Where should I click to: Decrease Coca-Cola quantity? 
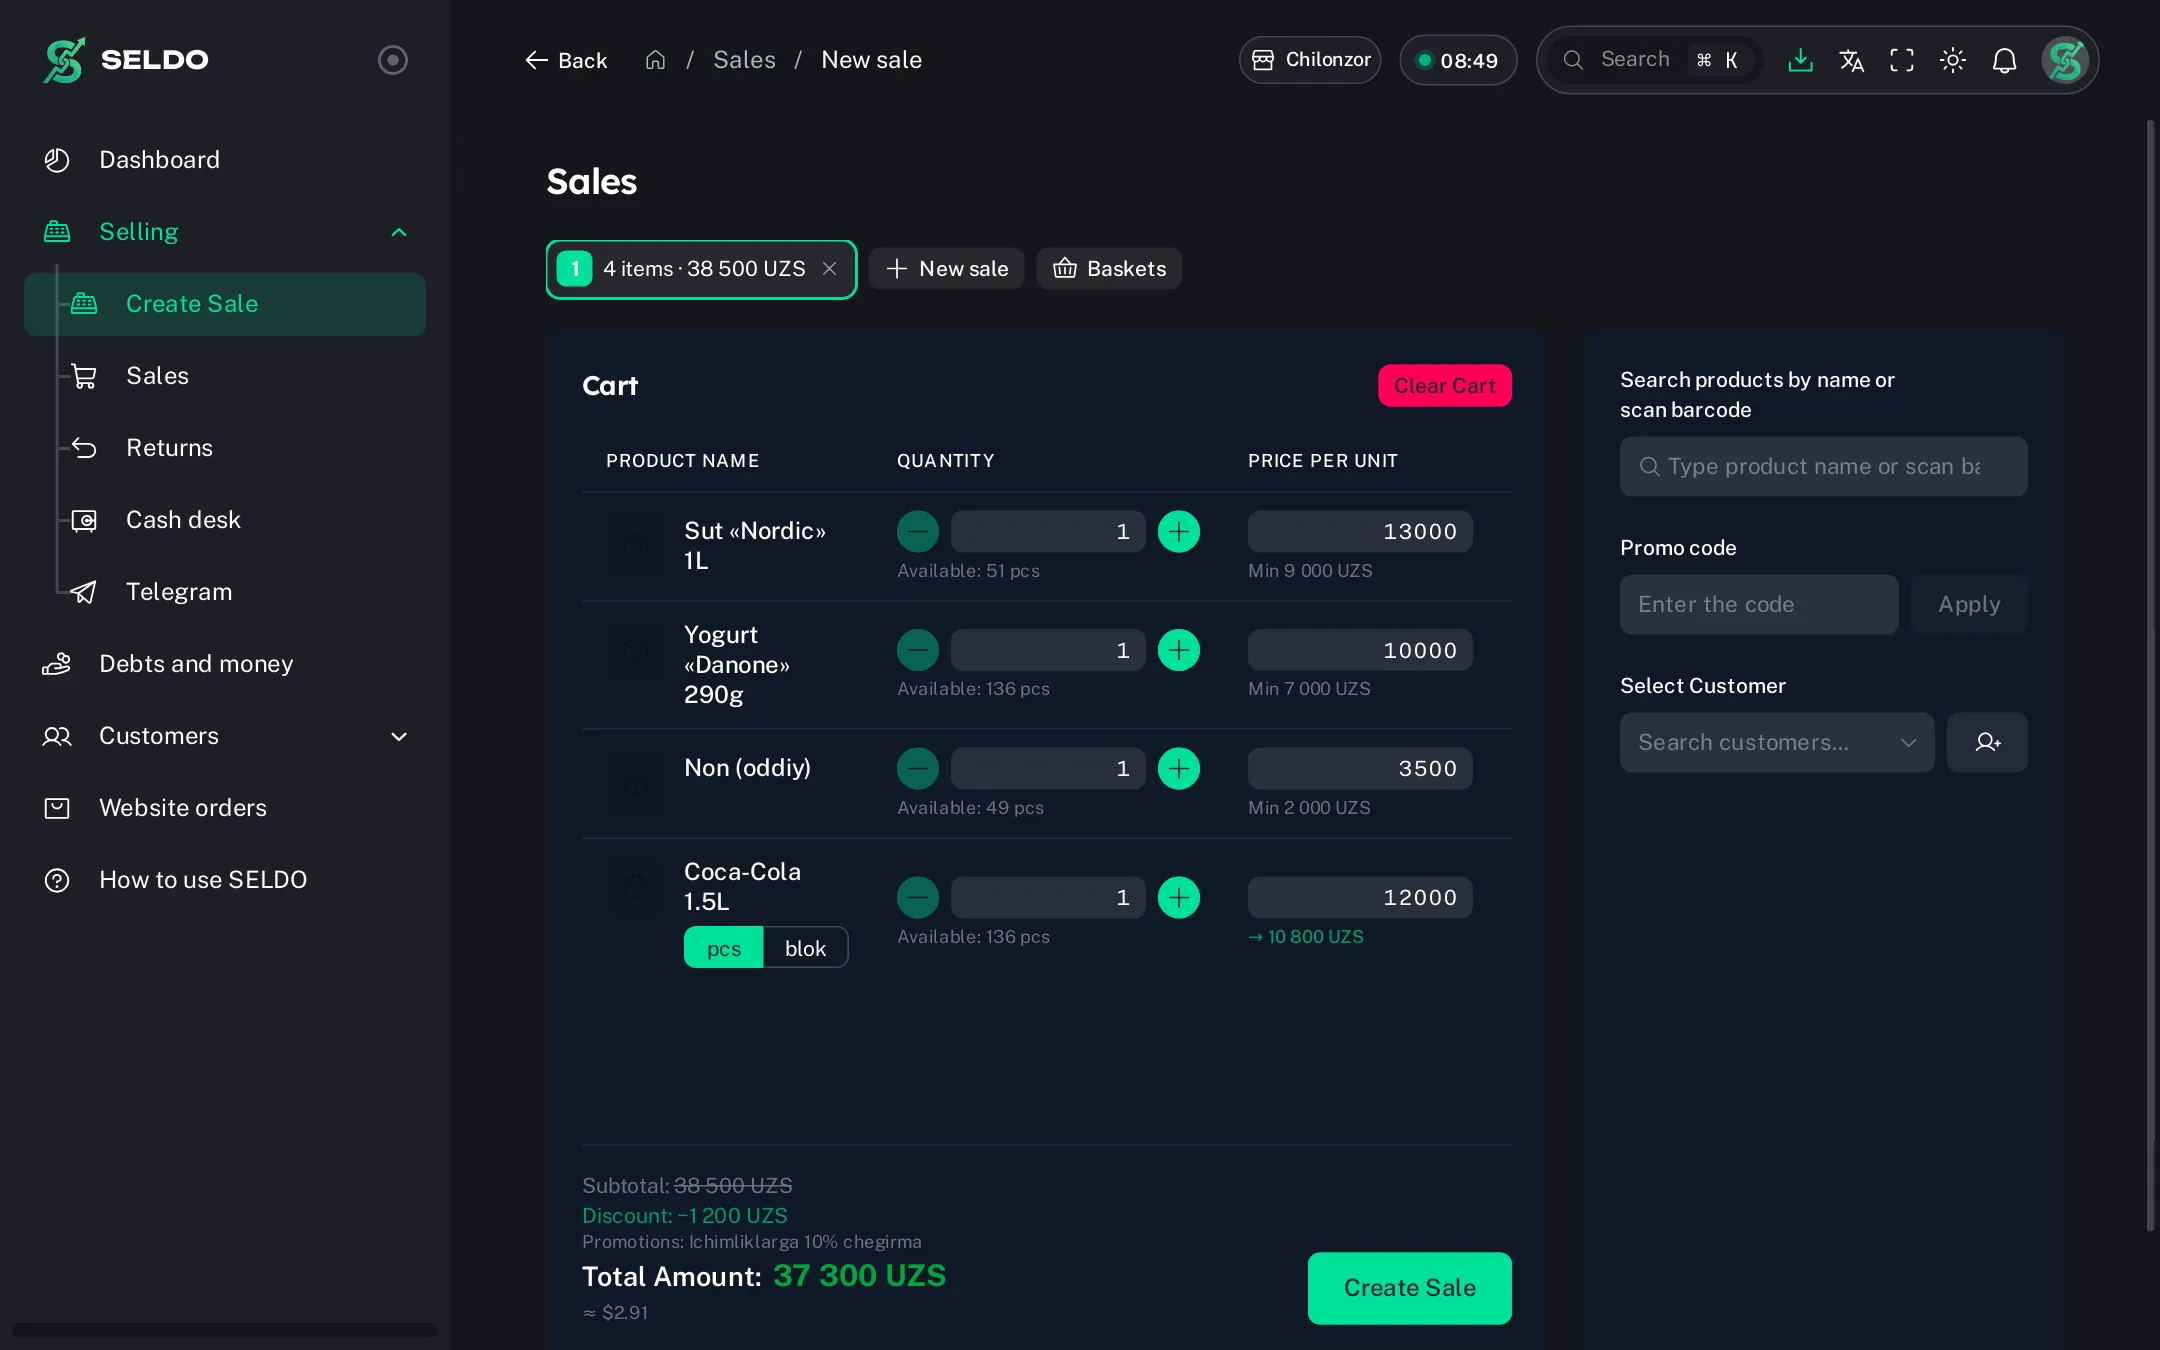coord(917,898)
